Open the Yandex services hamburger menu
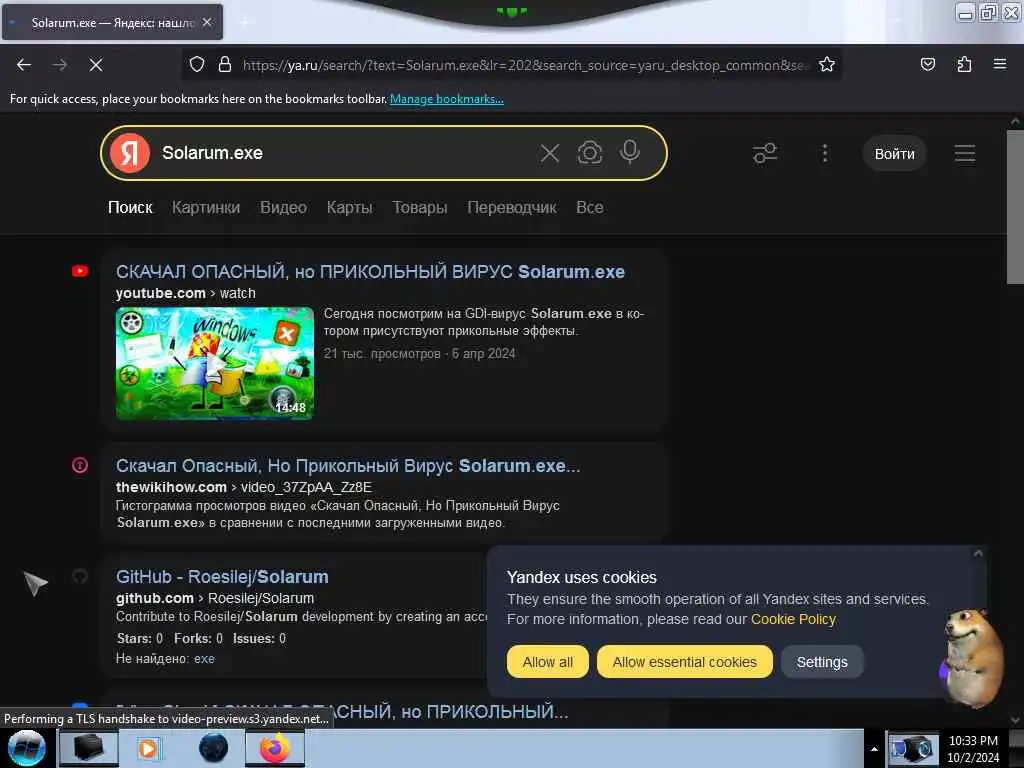This screenshot has height=768, width=1024. point(965,153)
